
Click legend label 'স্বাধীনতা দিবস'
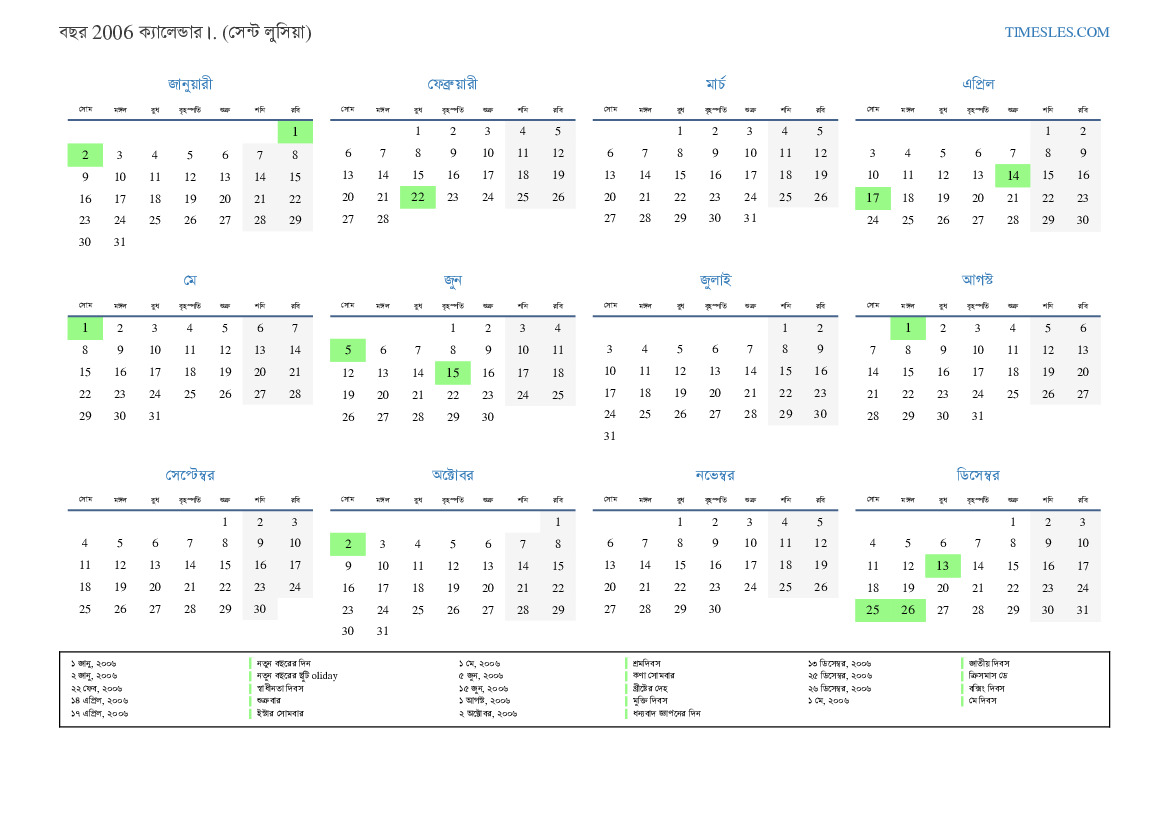(x=280, y=688)
